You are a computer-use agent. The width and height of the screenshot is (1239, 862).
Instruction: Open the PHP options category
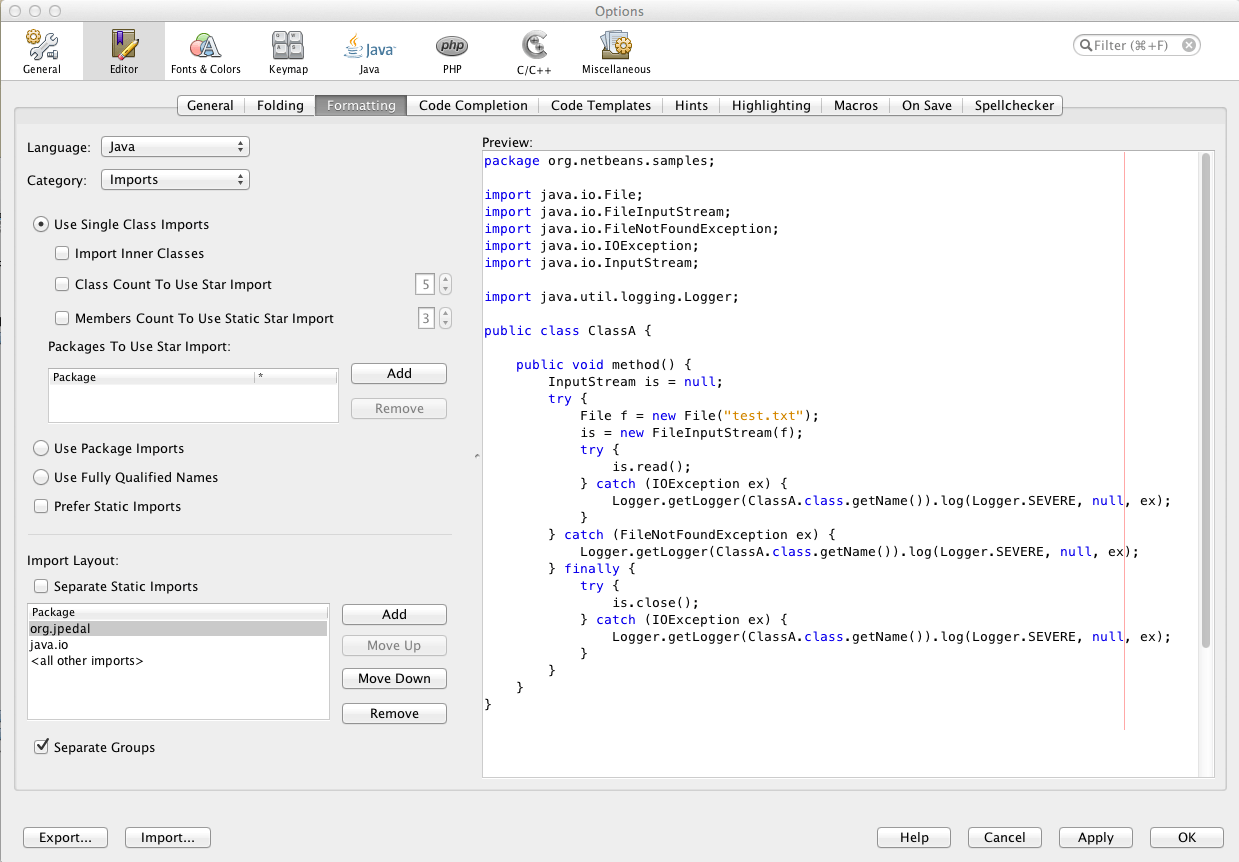(x=451, y=51)
